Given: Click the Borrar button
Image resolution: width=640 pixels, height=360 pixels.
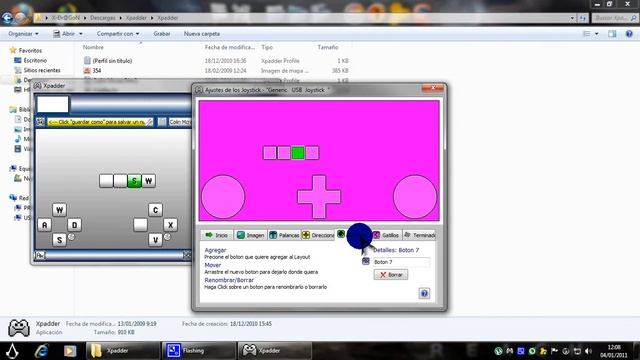Looking at the screenshot, I should 391,275.
